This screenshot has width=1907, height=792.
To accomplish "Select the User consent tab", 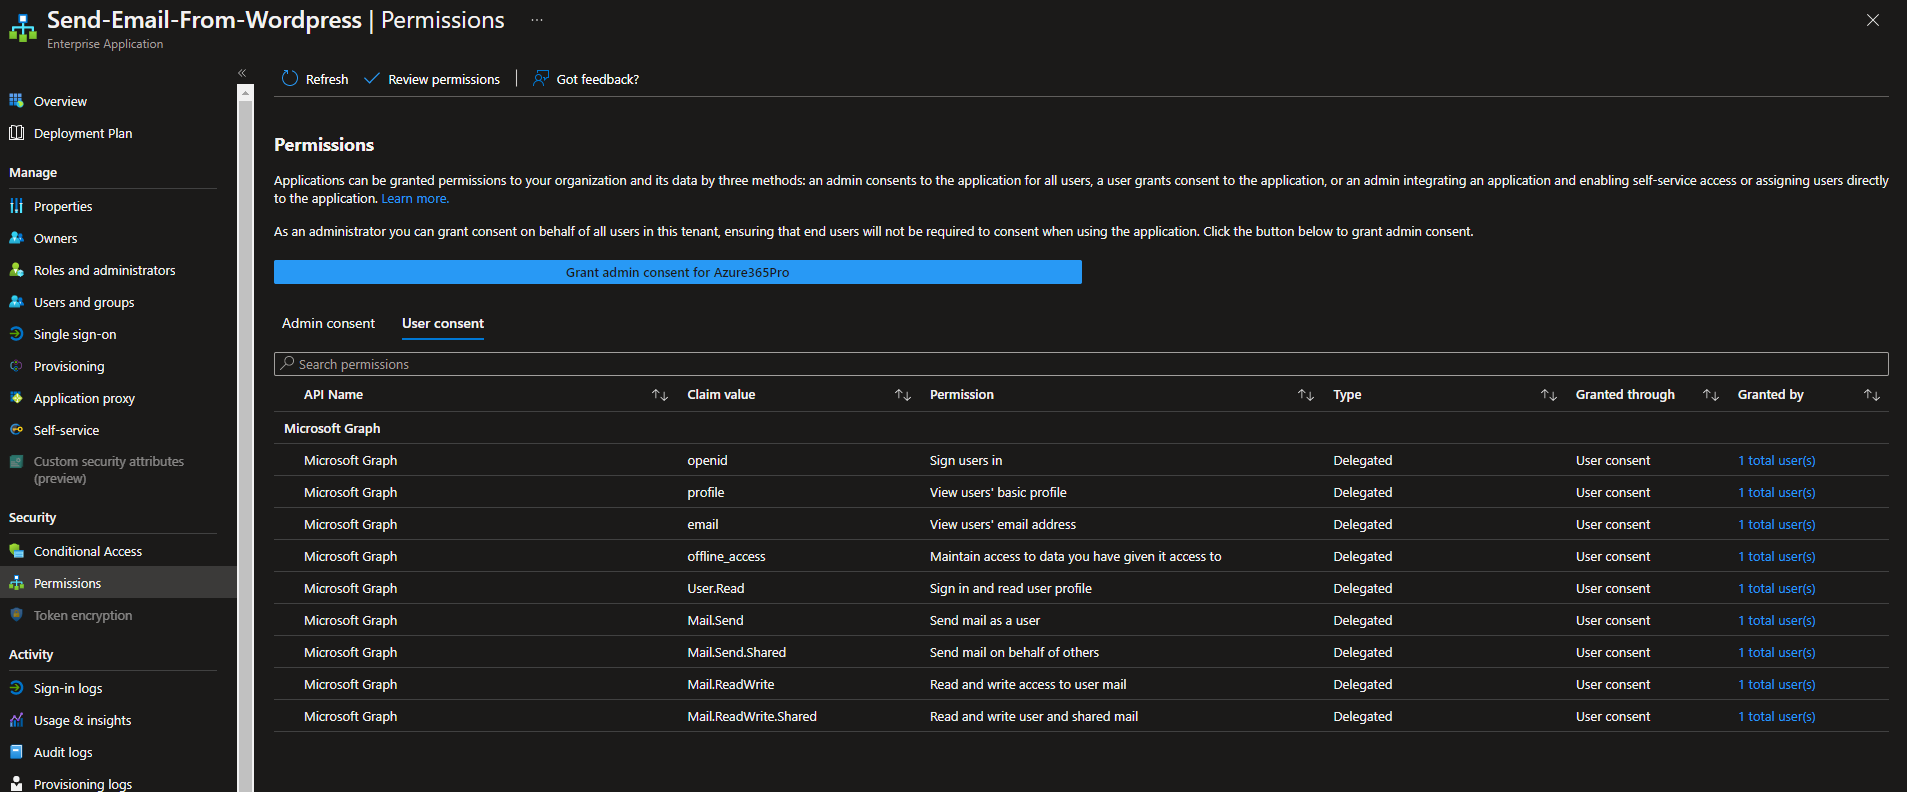I will click(x=443, y=323).
